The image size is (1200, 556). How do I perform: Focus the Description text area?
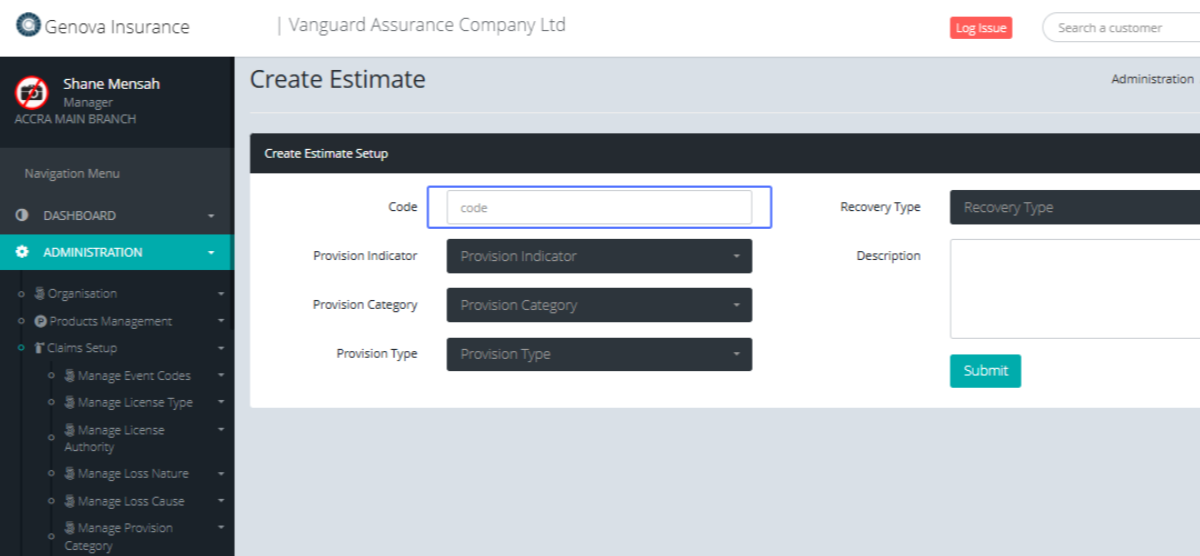(1074, 289)
